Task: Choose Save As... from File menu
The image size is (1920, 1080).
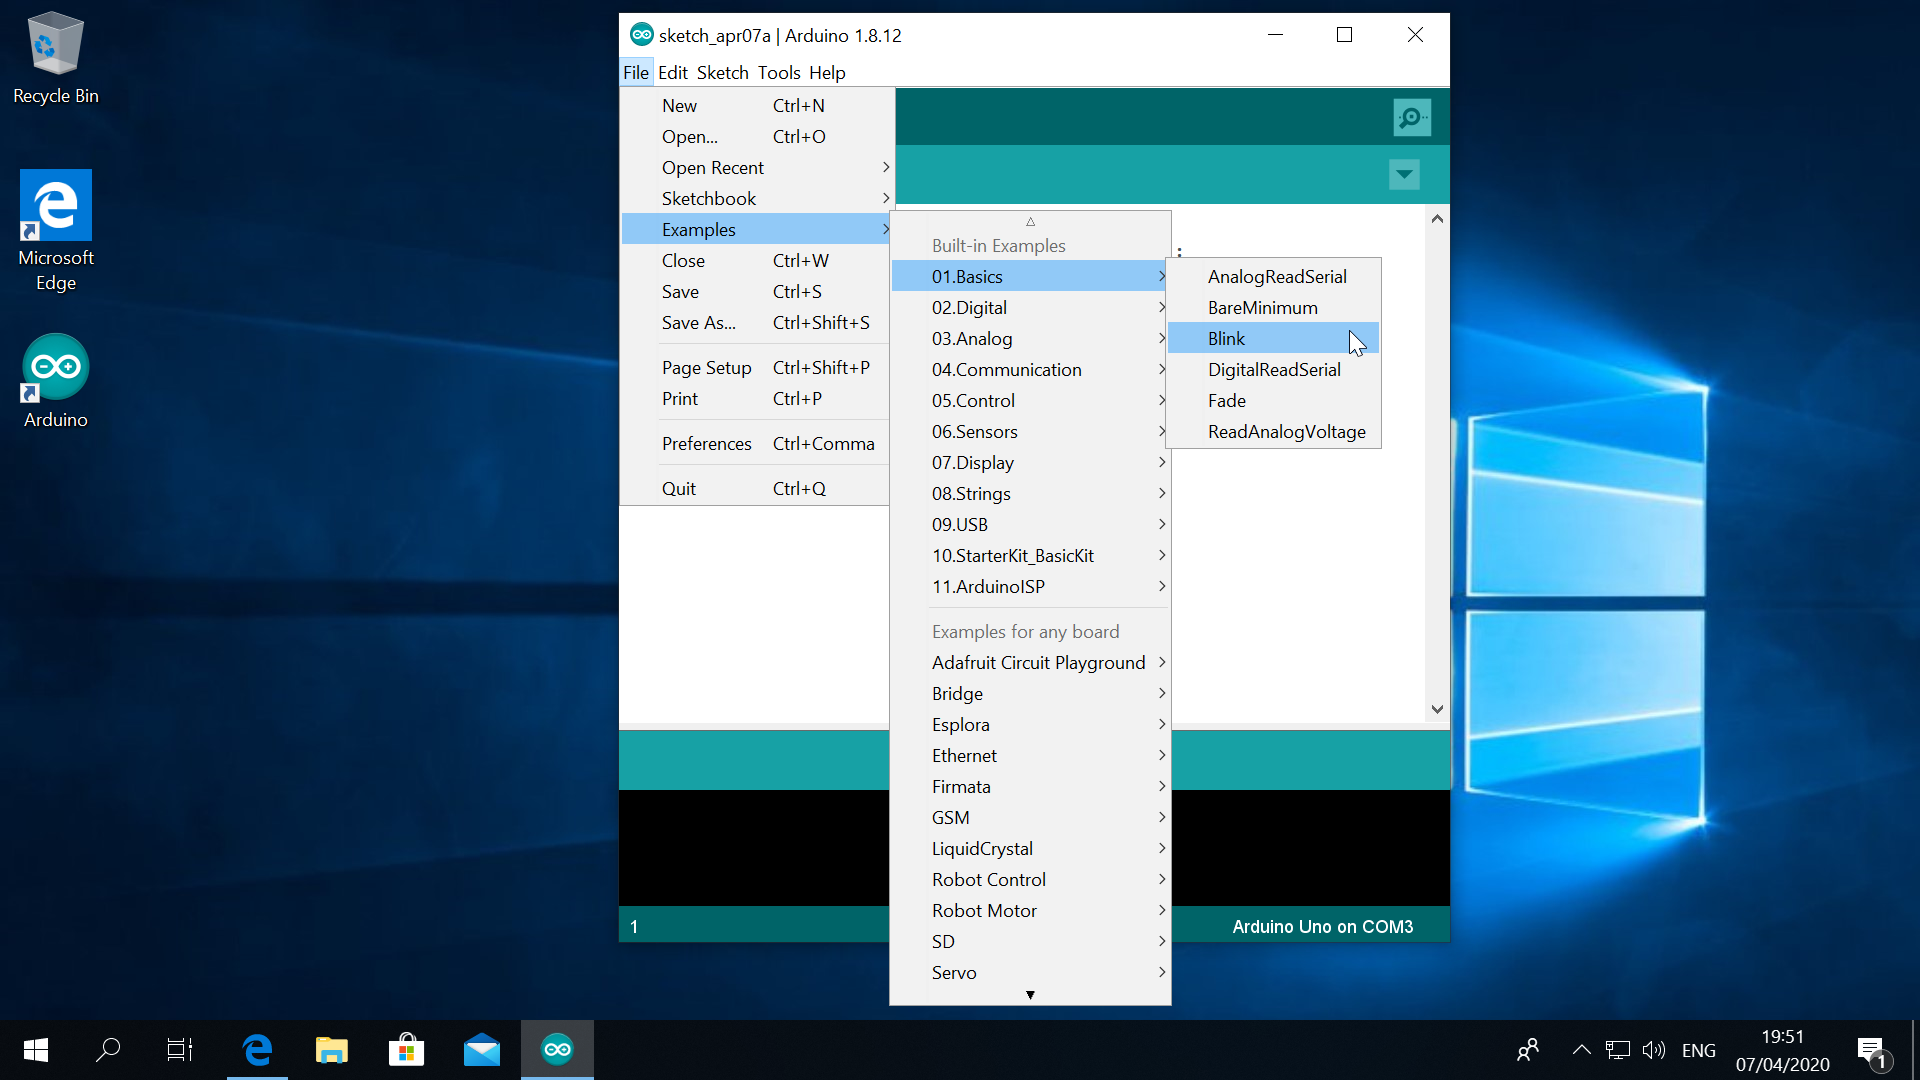Action: coord(757,323)
